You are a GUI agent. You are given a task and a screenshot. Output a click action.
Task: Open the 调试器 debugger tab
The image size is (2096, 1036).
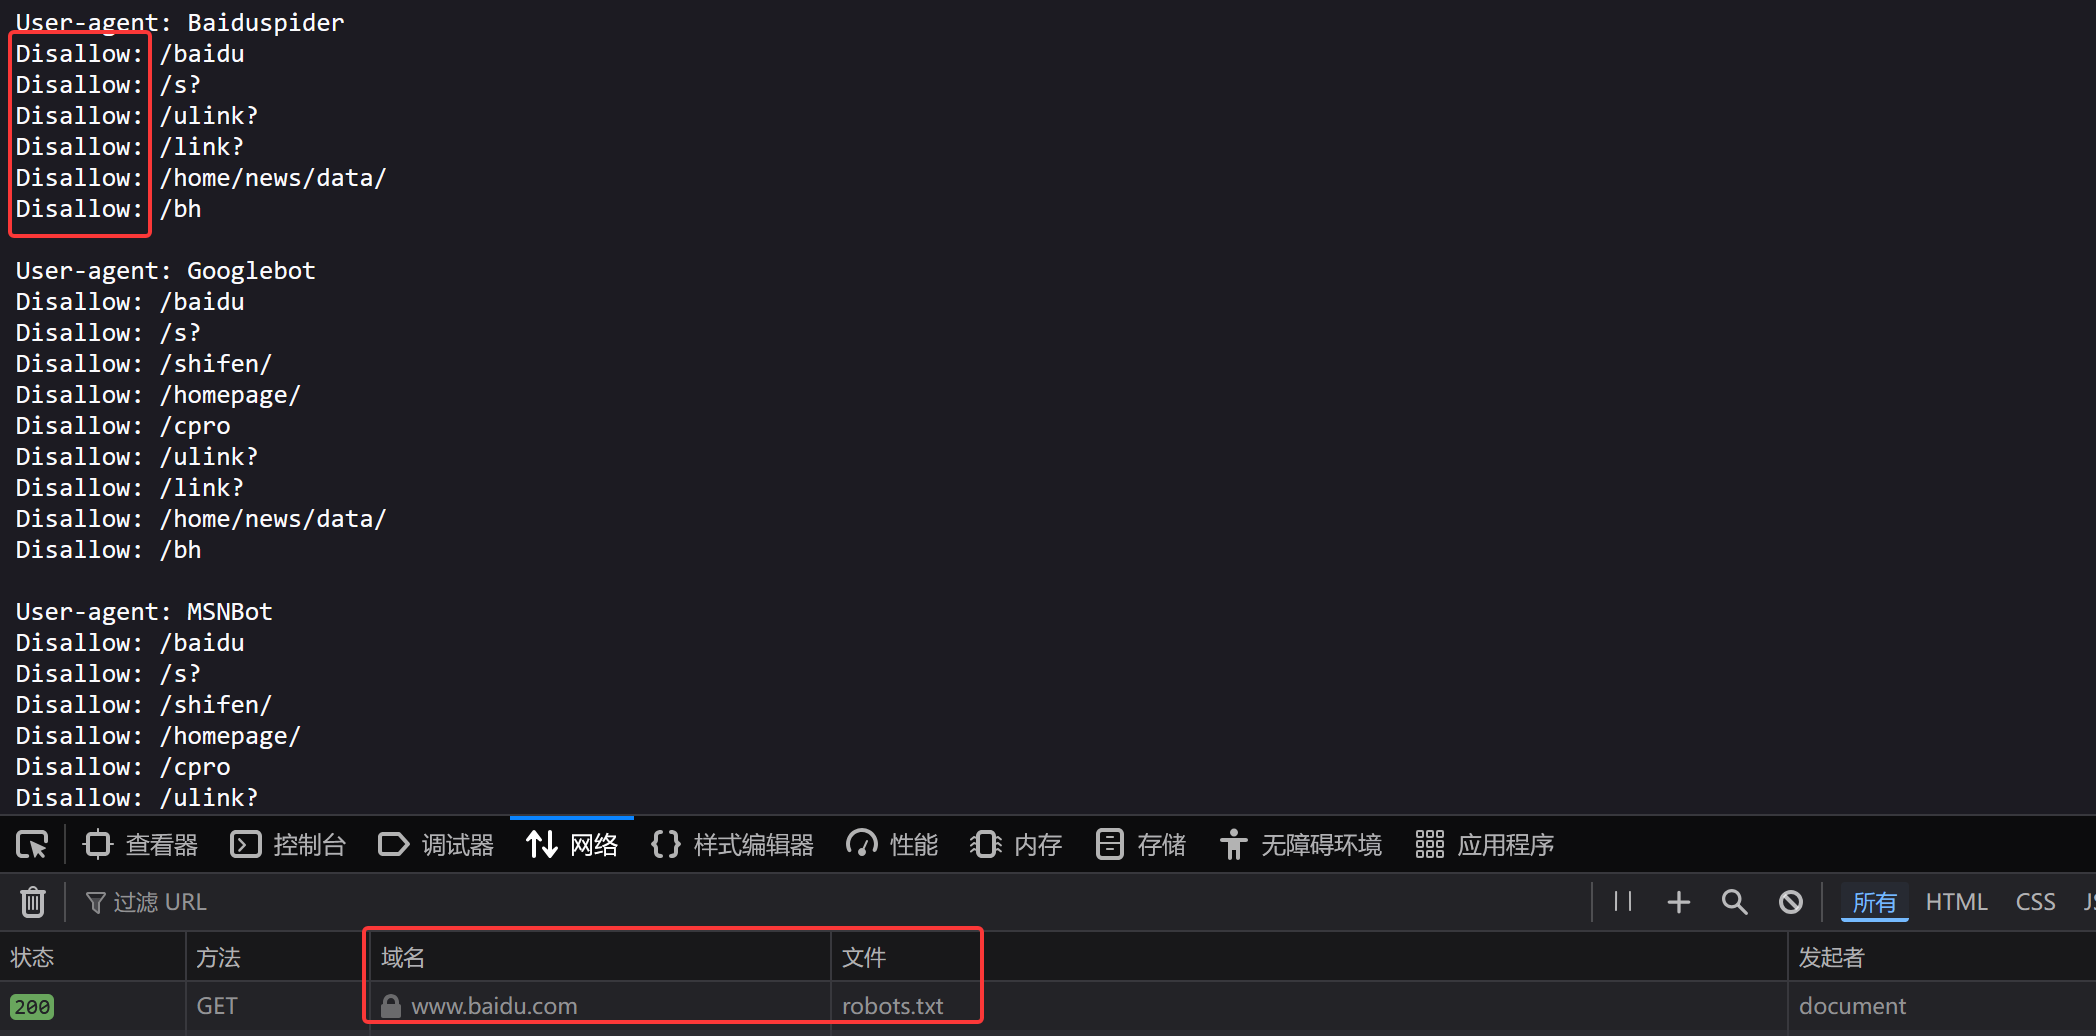tap(436, 845)
